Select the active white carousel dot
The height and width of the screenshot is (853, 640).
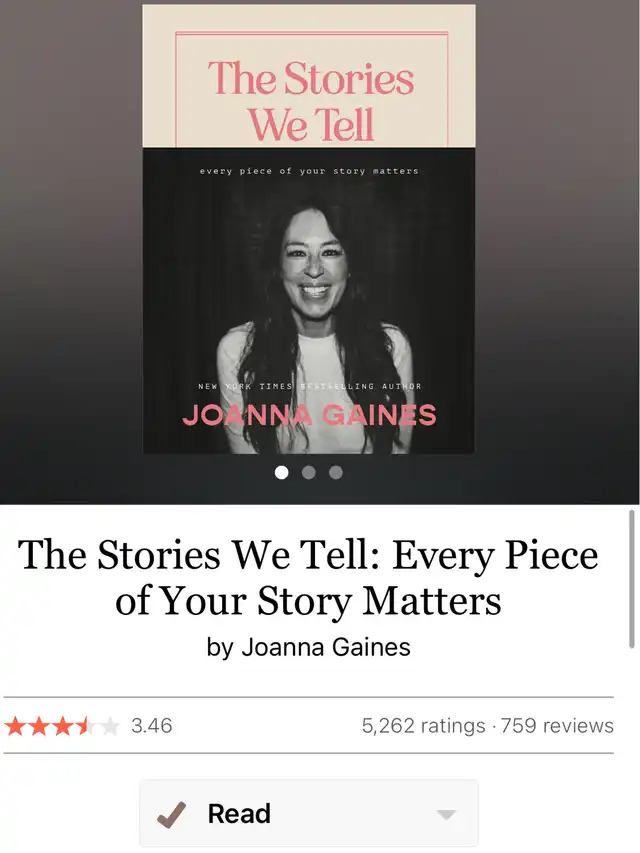click(x=281, y=472)
